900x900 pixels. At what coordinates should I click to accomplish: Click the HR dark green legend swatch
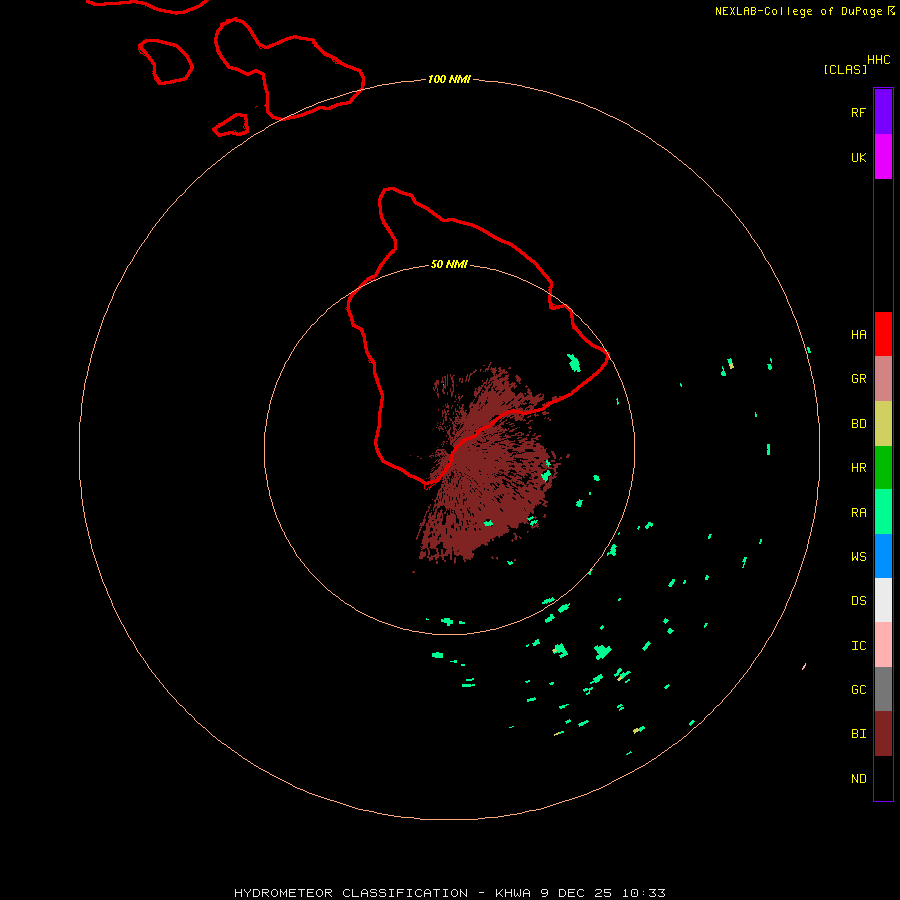tap(883, 468)
